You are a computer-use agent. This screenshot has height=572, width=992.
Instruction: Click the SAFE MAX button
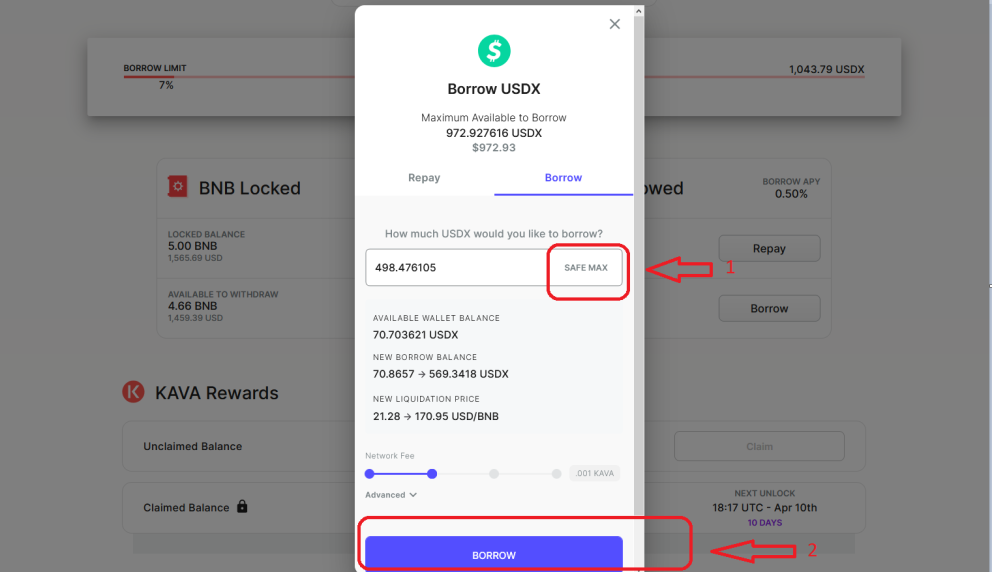pyautogui.click(x=586, y=268)
